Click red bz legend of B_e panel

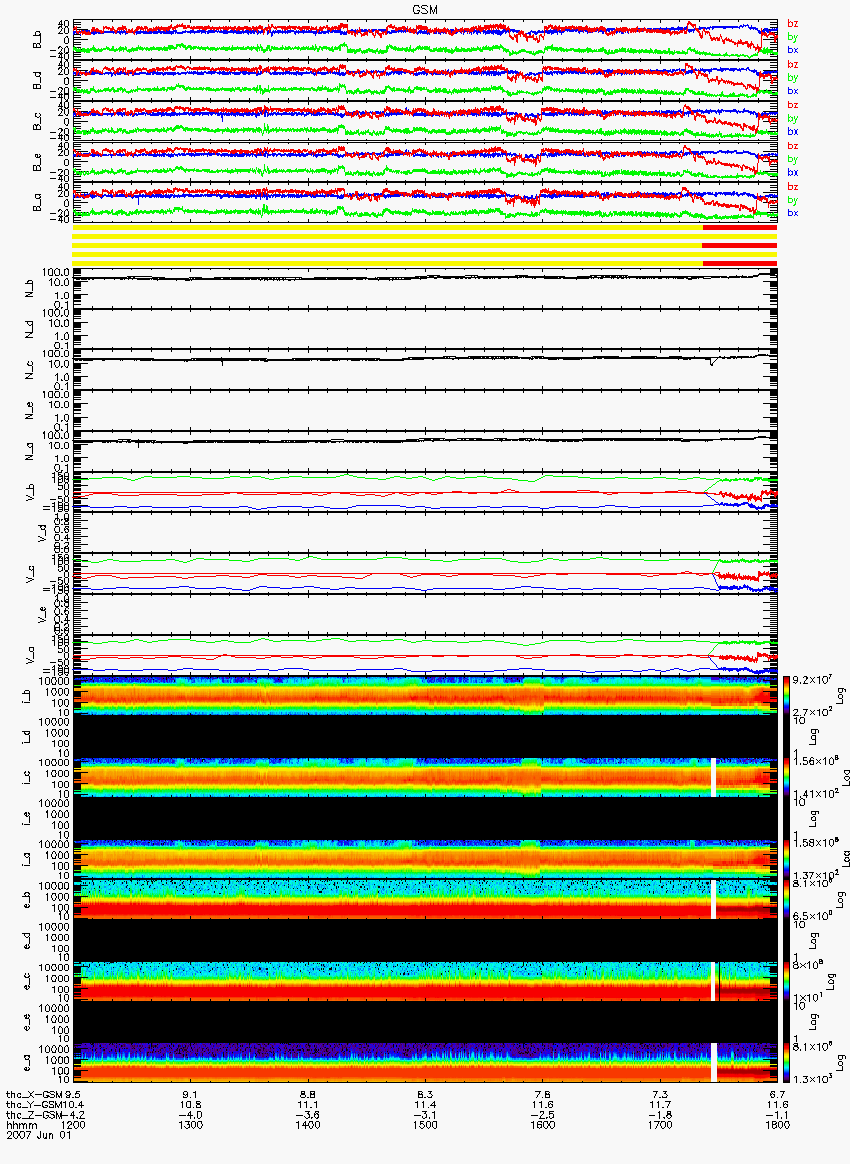click(792, 146)
